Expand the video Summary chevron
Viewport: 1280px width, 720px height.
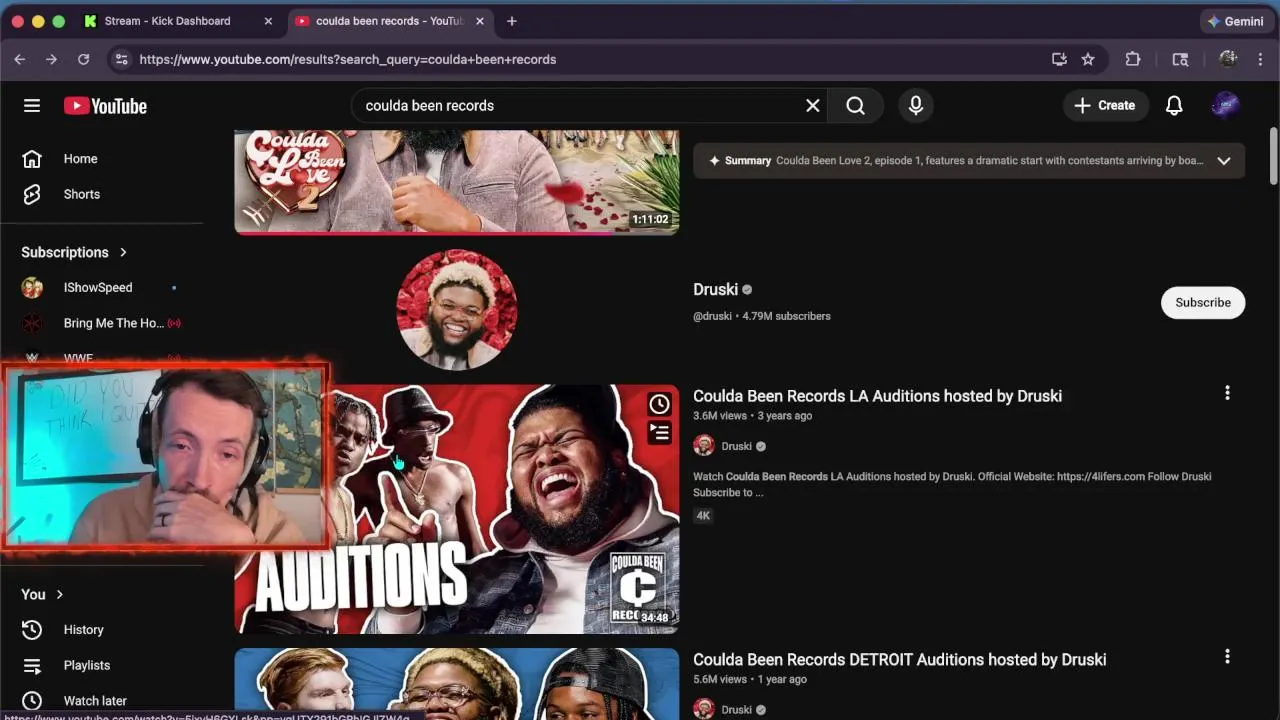1223,161
